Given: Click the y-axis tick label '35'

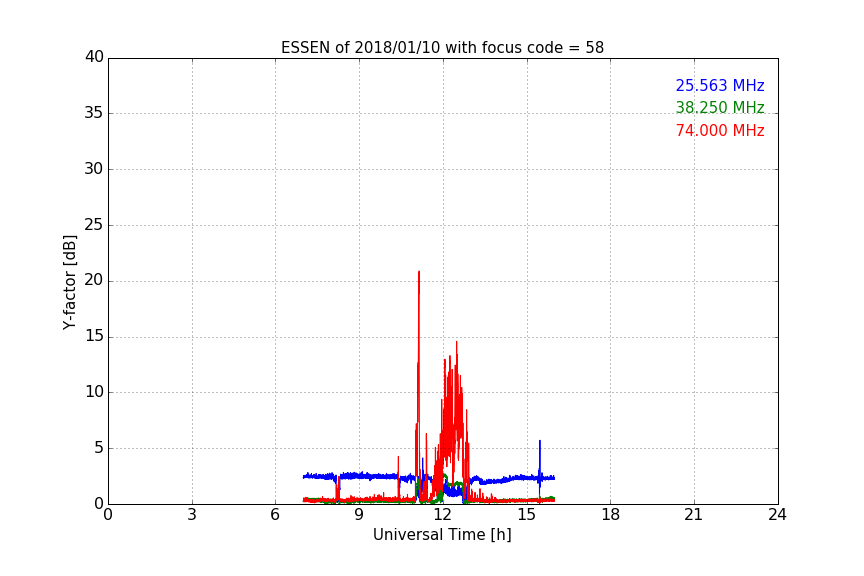Looking at the screenshot, I should [94, 113].
